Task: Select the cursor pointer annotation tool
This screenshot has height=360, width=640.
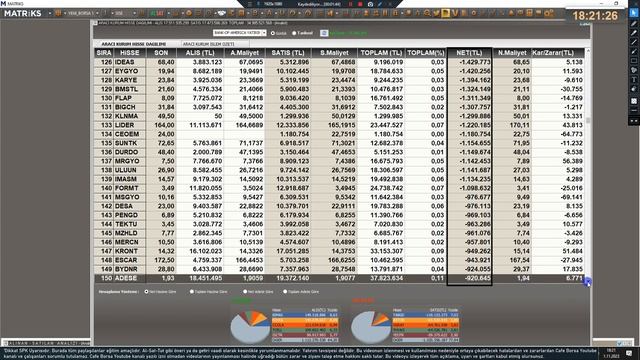Action: tap(633, 13)
